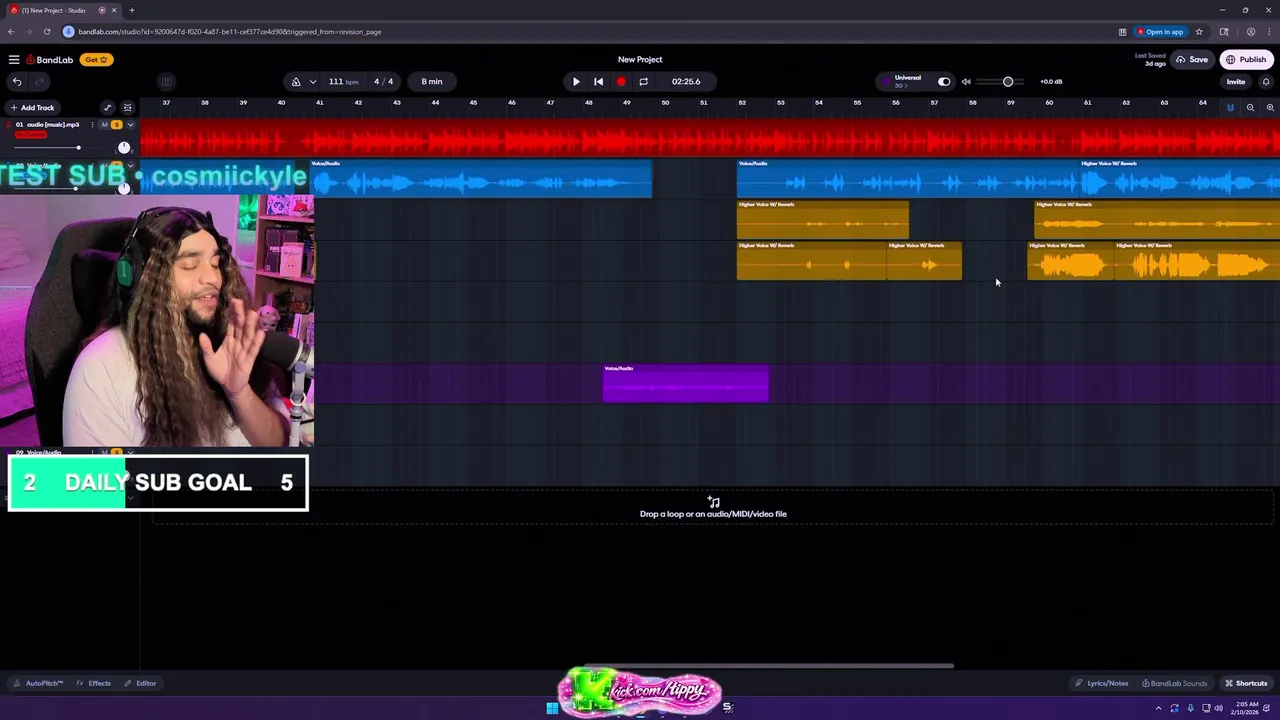
Task: Show keyboard Shortcuts
Action: tap(1246, 683)
